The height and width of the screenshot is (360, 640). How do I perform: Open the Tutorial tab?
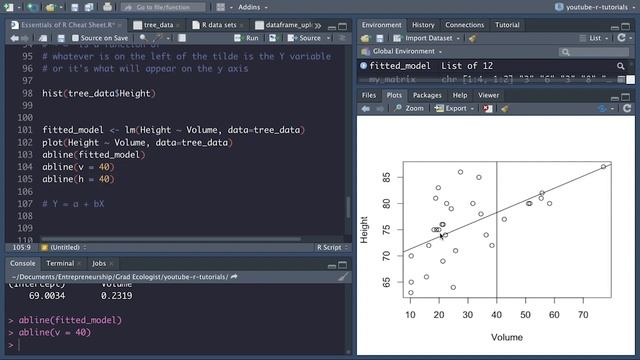507,25
